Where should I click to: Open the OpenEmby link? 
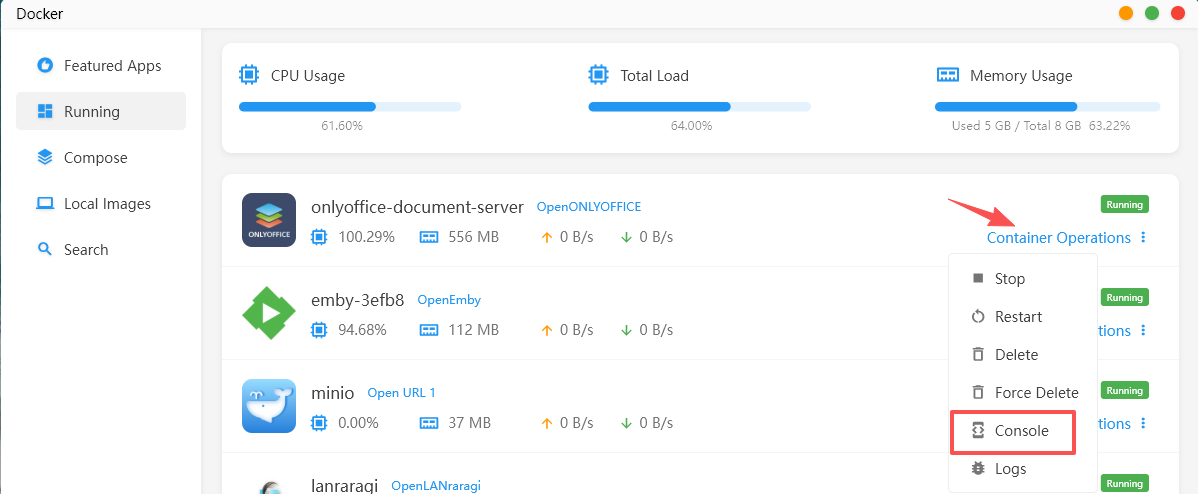[449, 300]
